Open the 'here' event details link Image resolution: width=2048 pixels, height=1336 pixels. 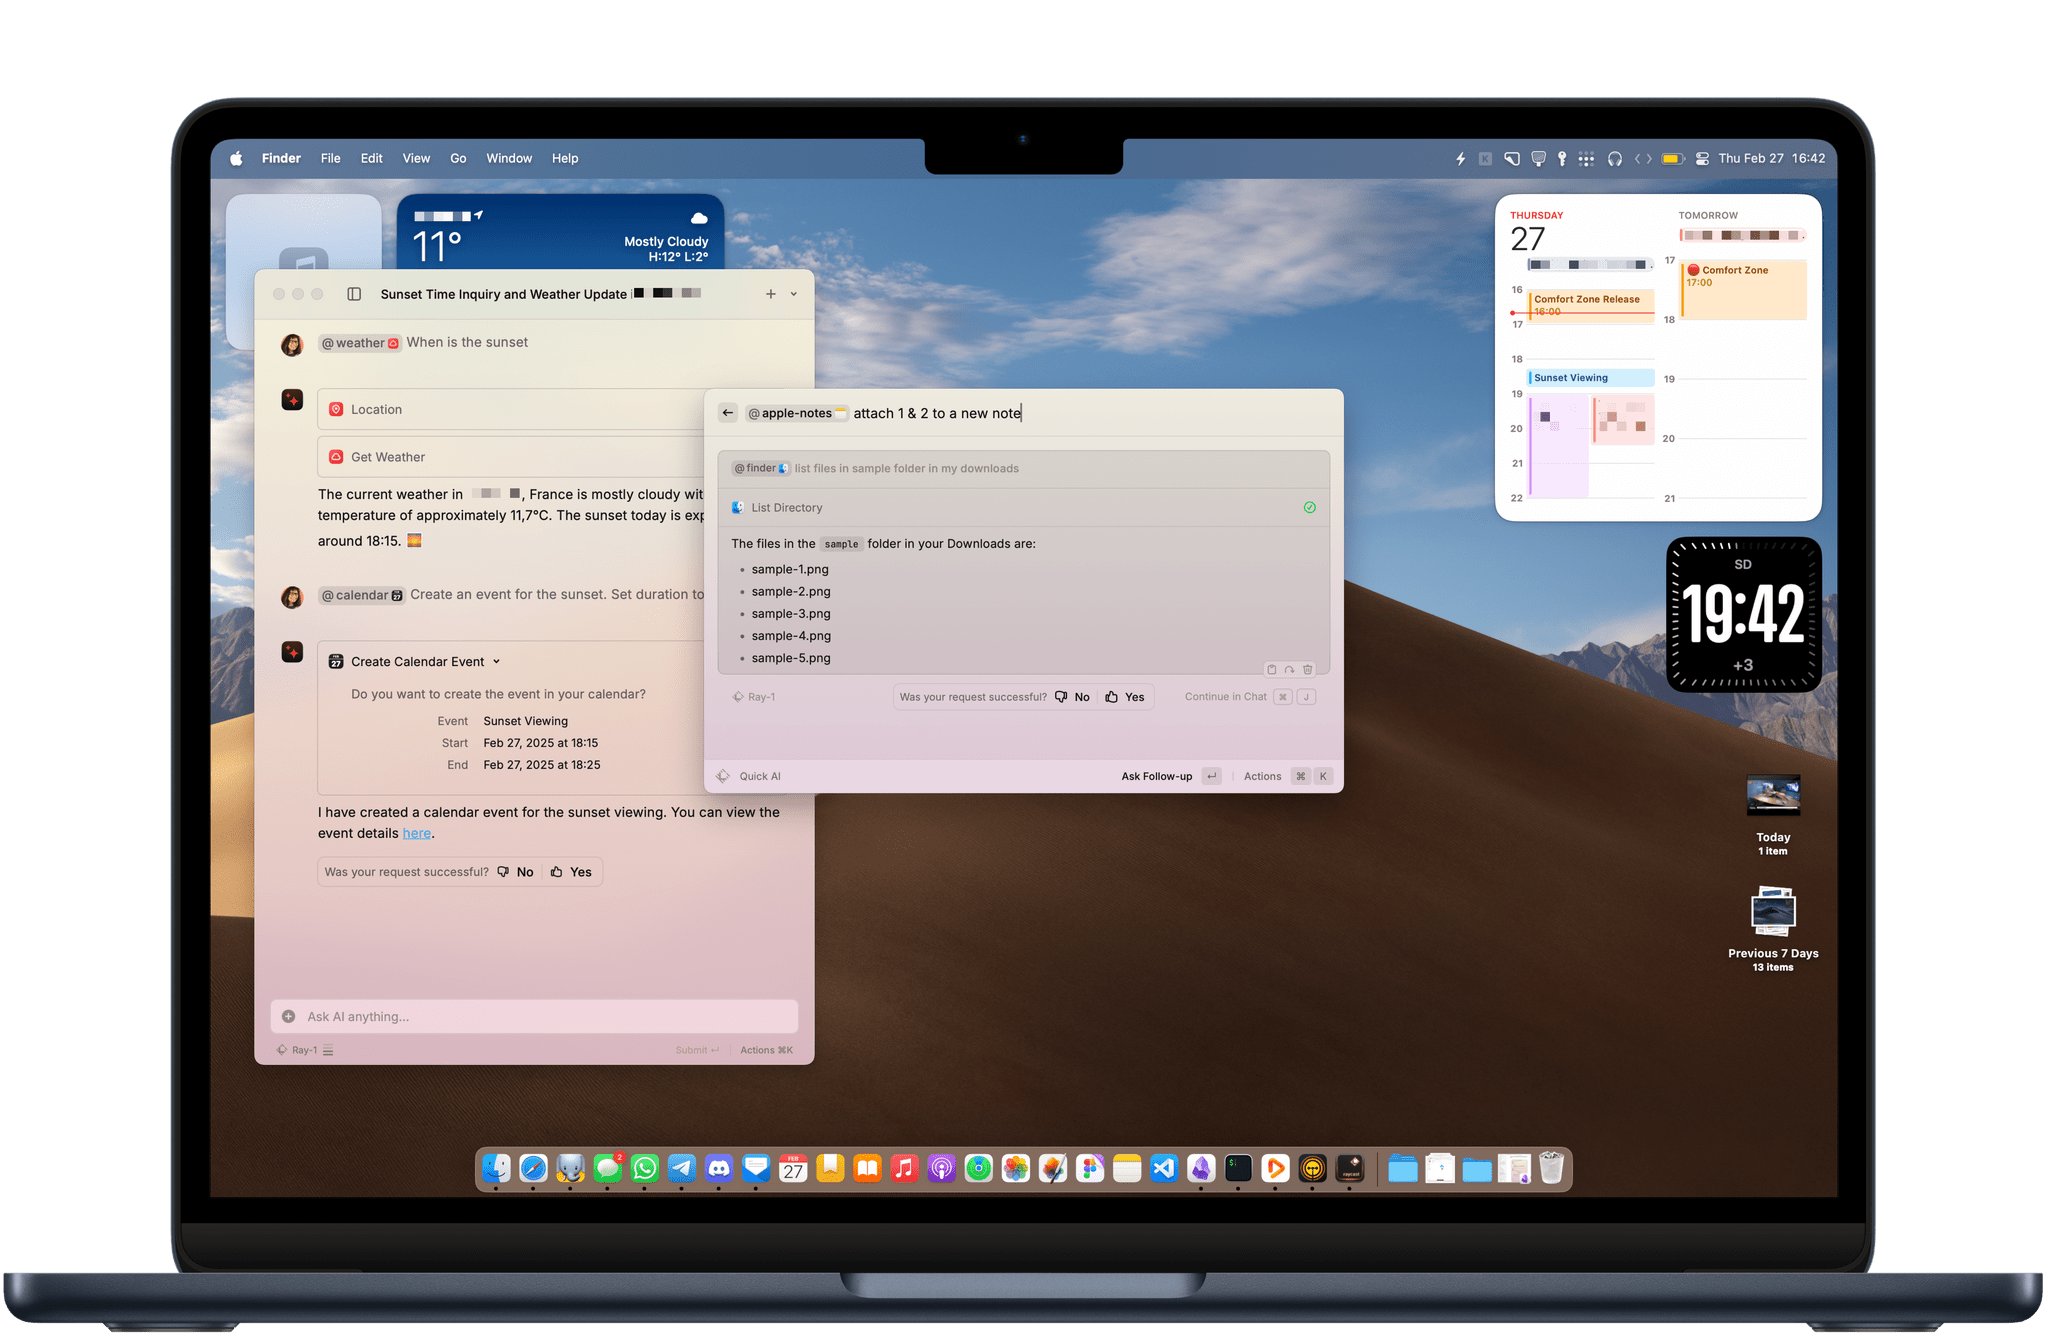coord(417,833)
